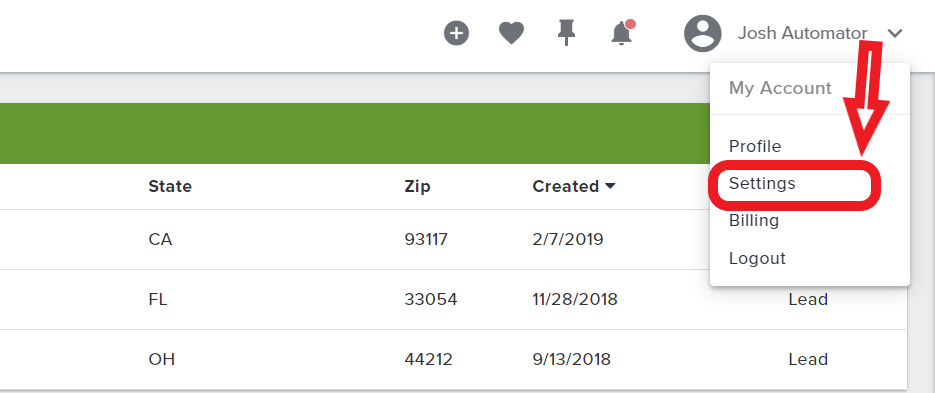Choose Settings in the account menu
The width and height of the screenshot is (935, 393).
762,183
